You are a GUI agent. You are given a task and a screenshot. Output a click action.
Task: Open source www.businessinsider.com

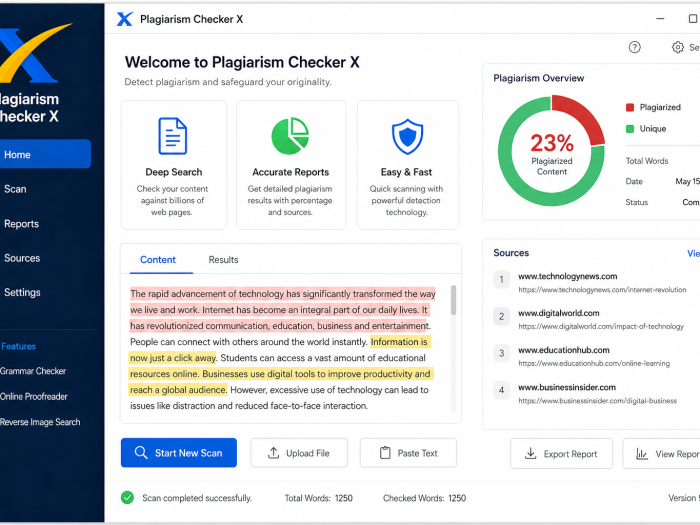pos(567,387)
